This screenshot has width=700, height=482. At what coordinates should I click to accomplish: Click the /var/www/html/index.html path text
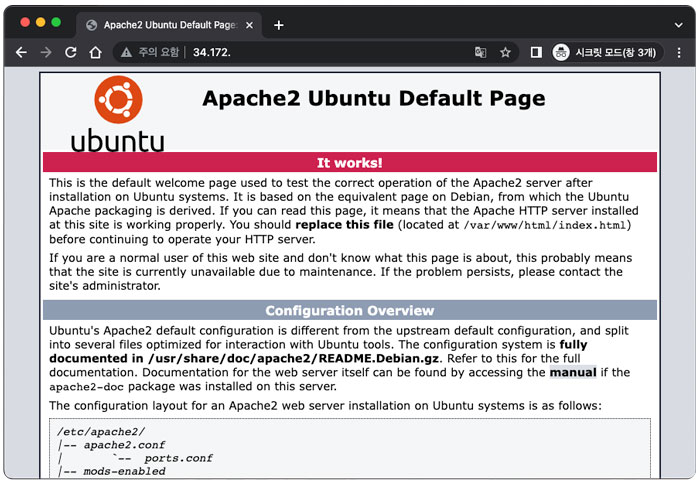click(x=545, y=225)
